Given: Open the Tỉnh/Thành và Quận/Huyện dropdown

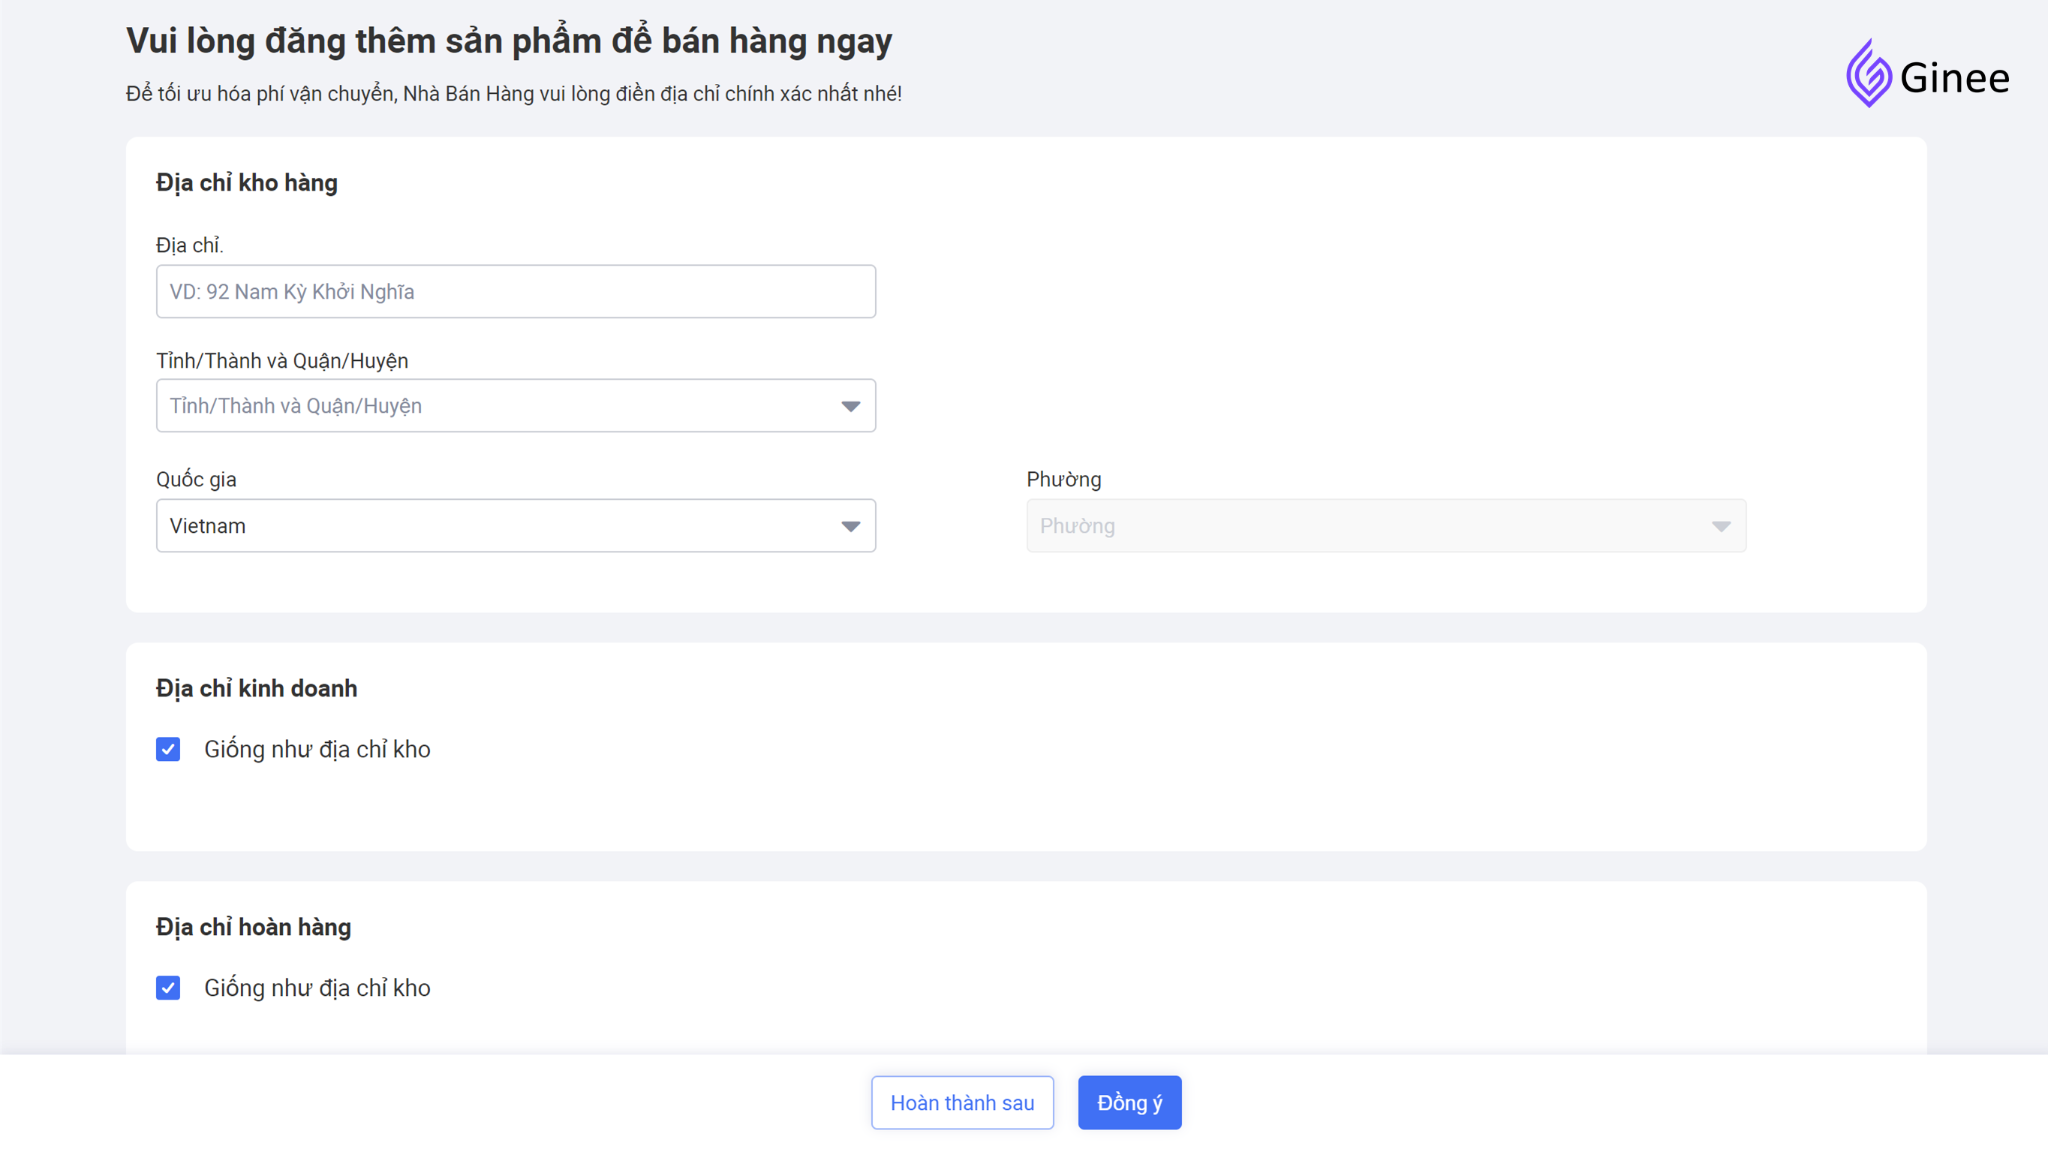Looking at the screenshot, I should coord(516,405).
